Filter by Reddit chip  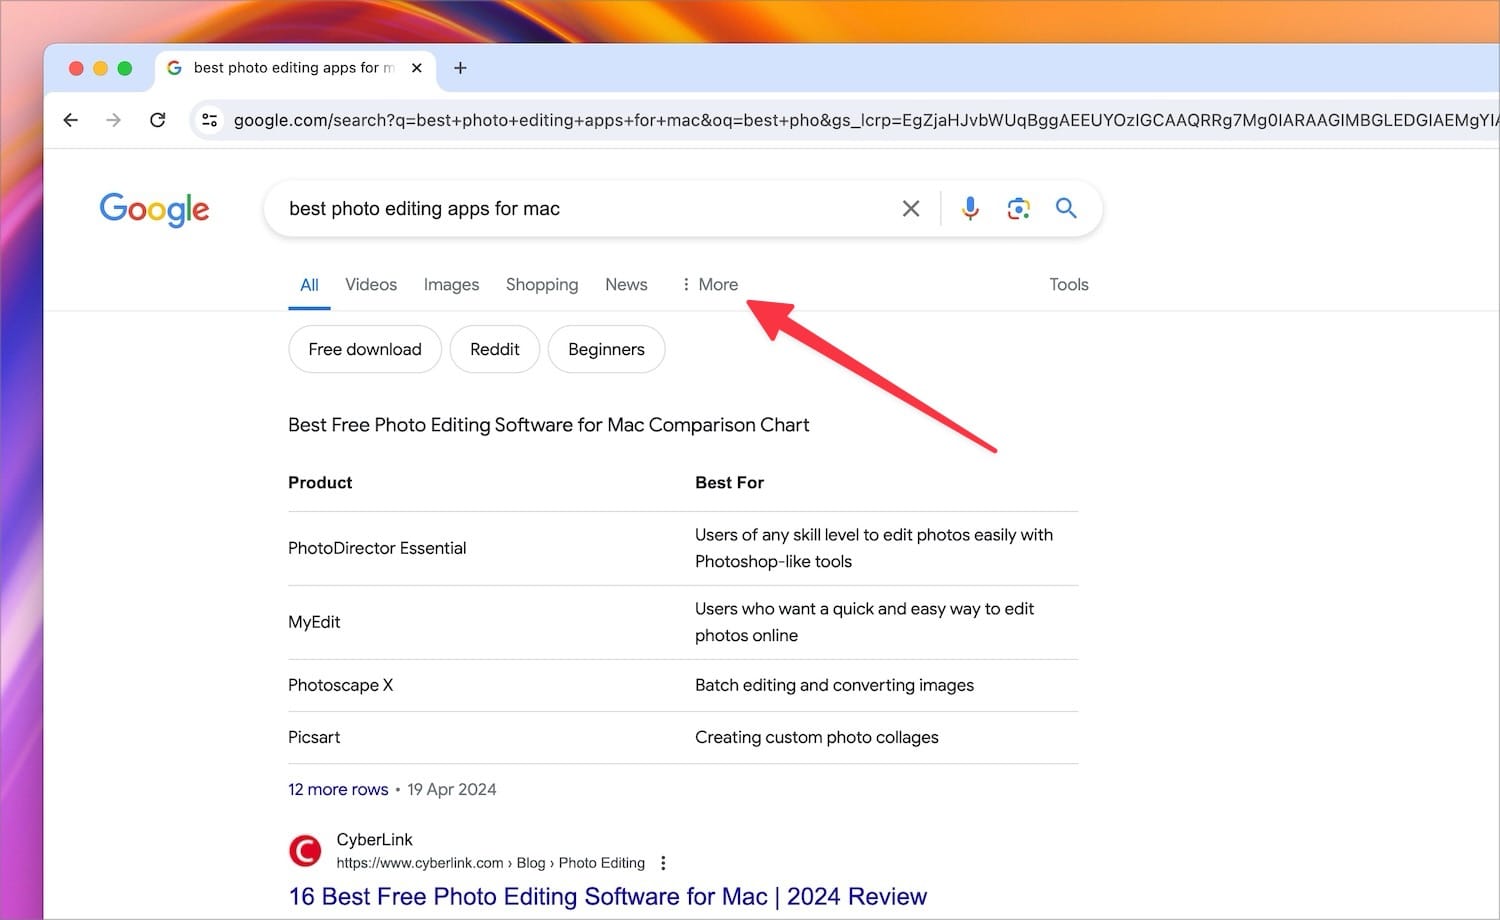[x=495, y=349]
